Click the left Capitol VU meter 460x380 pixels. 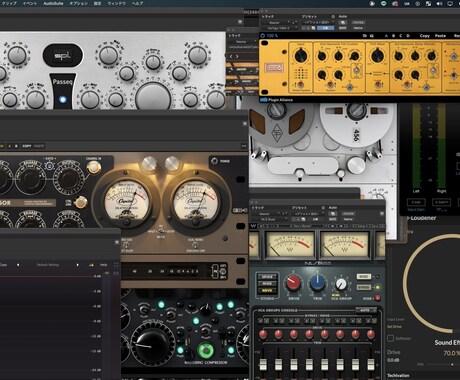127,201
